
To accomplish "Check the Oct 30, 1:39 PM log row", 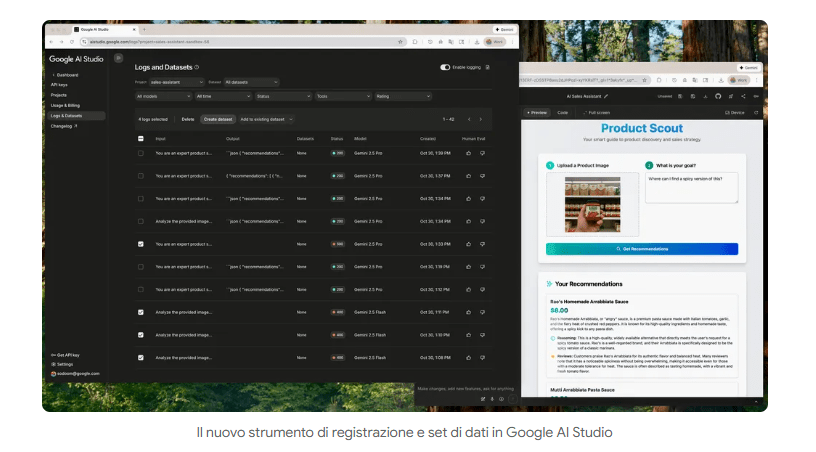I will point(141,153).
